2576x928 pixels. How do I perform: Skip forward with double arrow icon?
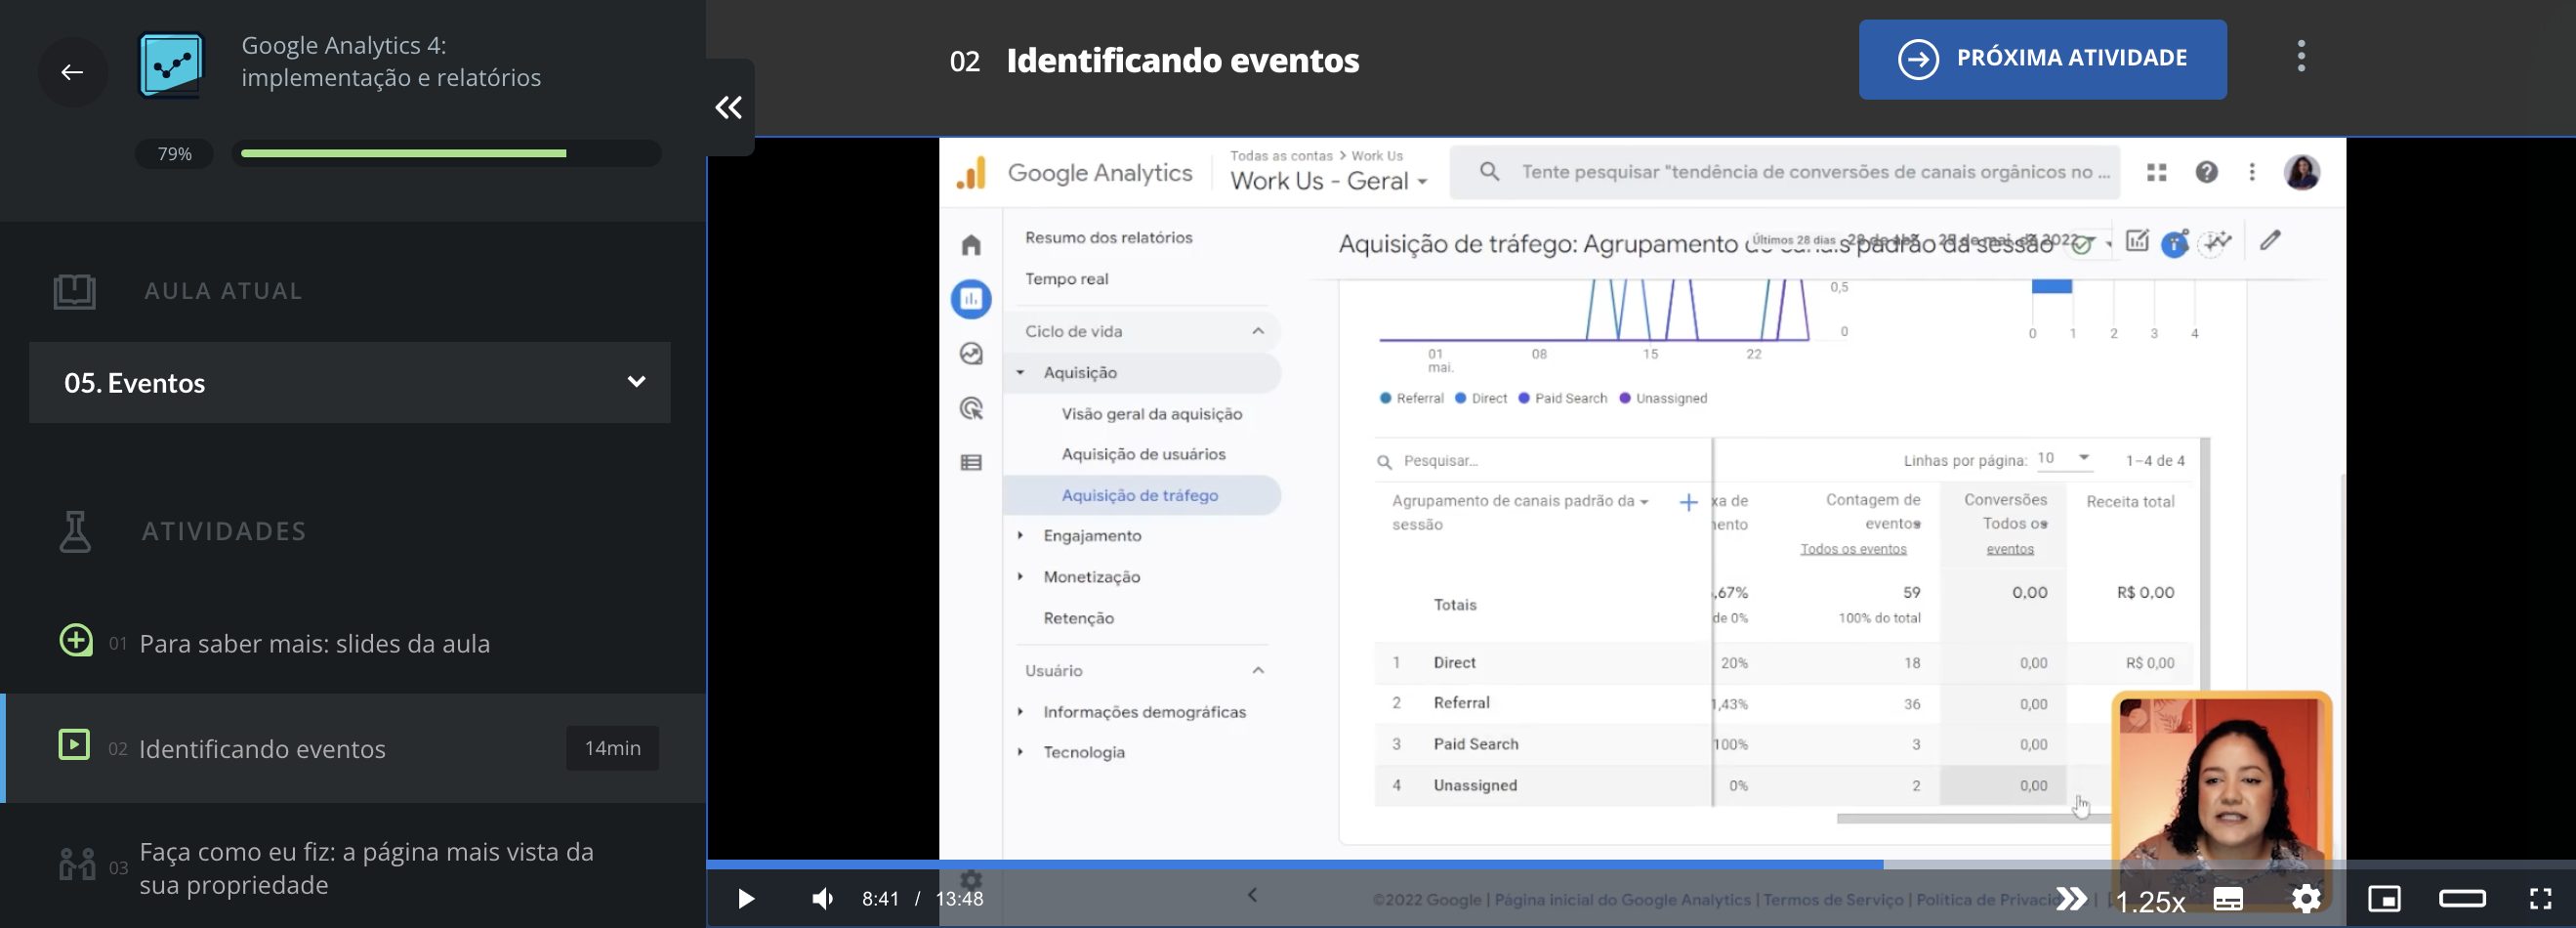pos(2071,898)
